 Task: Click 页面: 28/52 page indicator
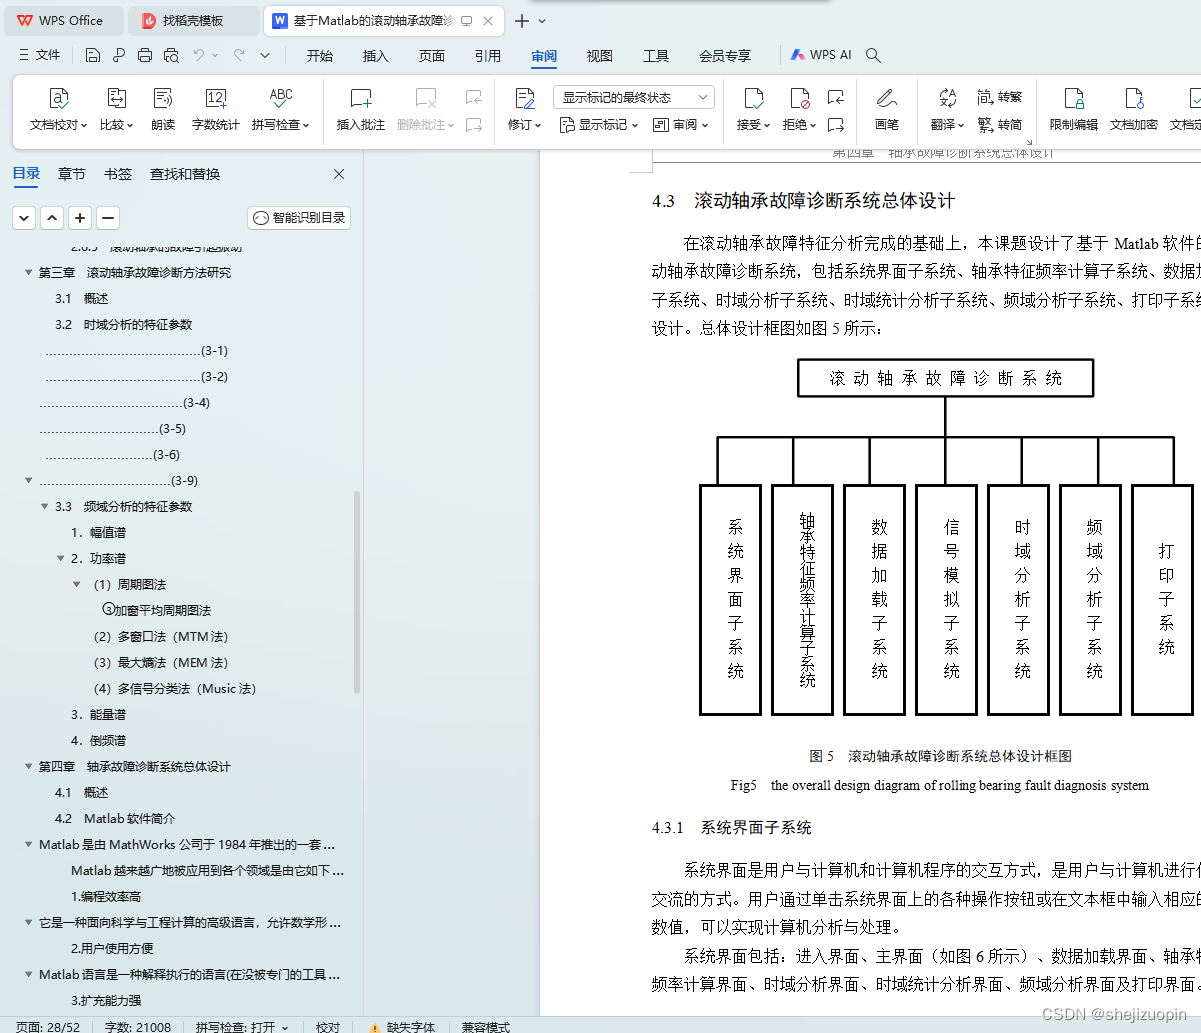click(48, 1026)
